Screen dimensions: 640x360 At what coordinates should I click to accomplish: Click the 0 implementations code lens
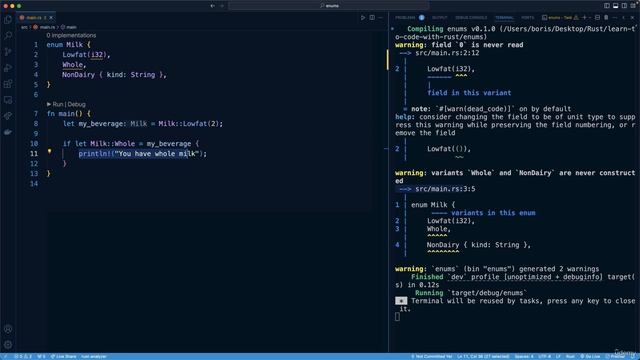[71, 36]
